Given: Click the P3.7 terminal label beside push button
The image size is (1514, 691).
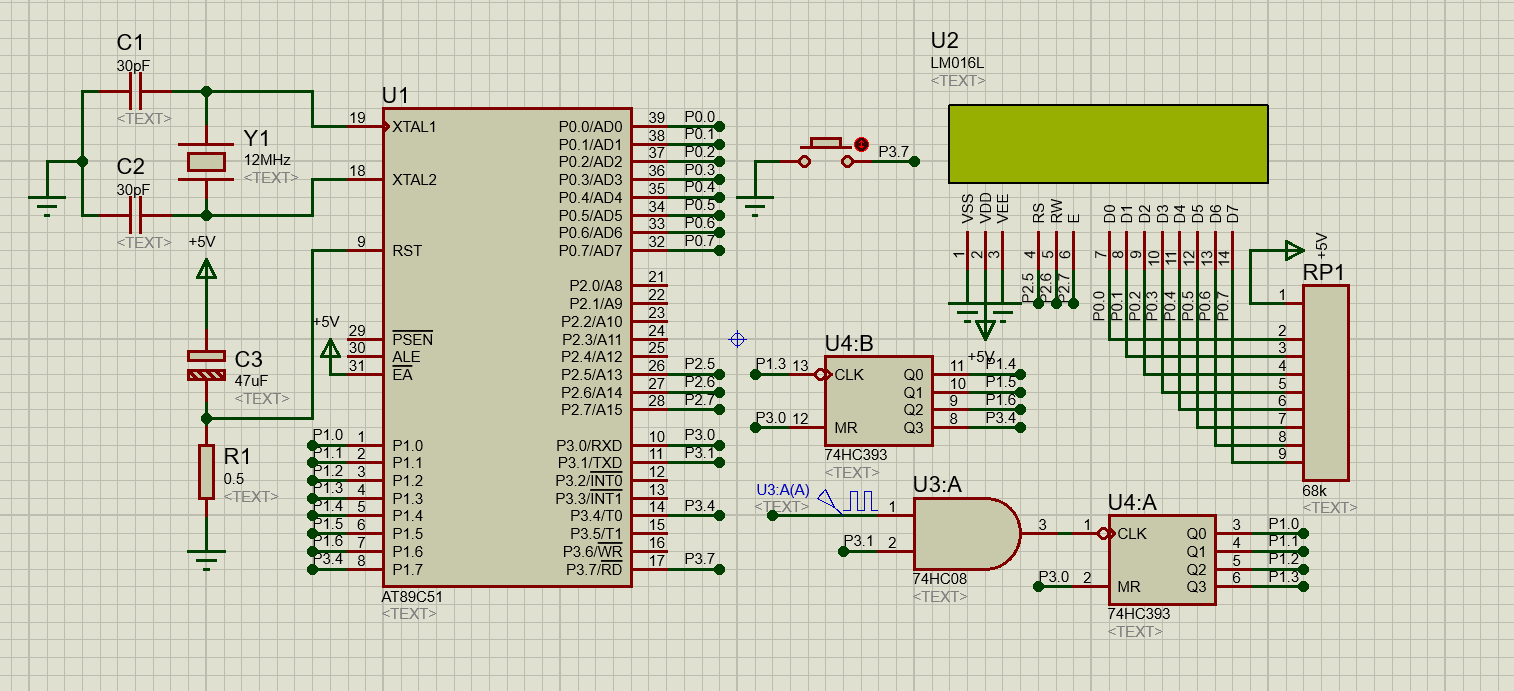Looking at the screenshot, I should click(x=893, y=152).
